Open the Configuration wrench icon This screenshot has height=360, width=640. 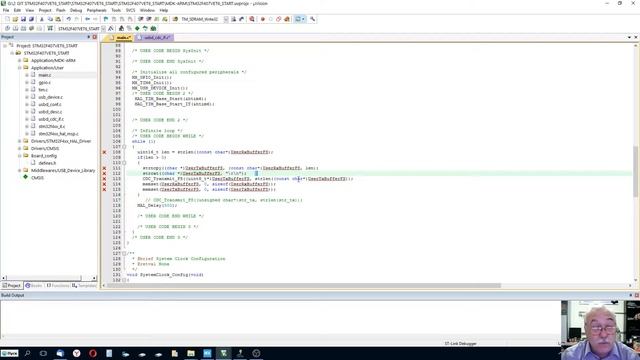[313, 19]
